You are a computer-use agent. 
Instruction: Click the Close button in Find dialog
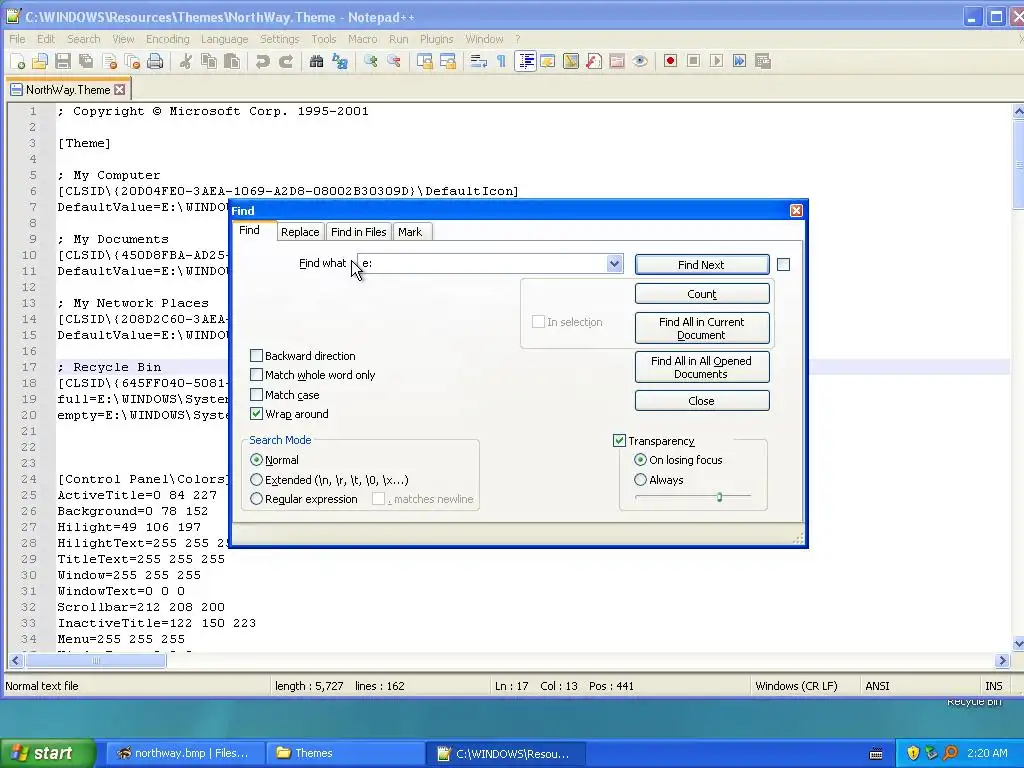pyautogui.click(x=702, y=400)
